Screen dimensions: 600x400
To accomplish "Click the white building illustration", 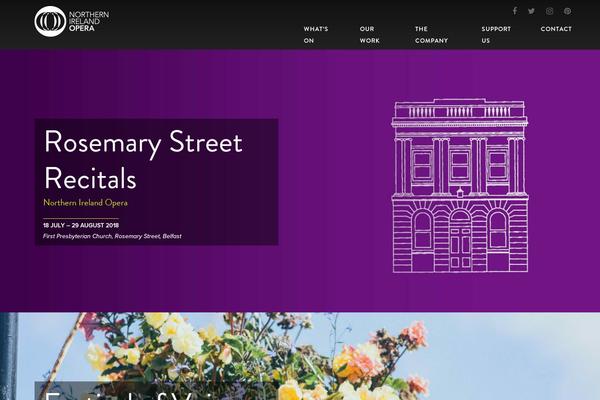I will point(460,186).
